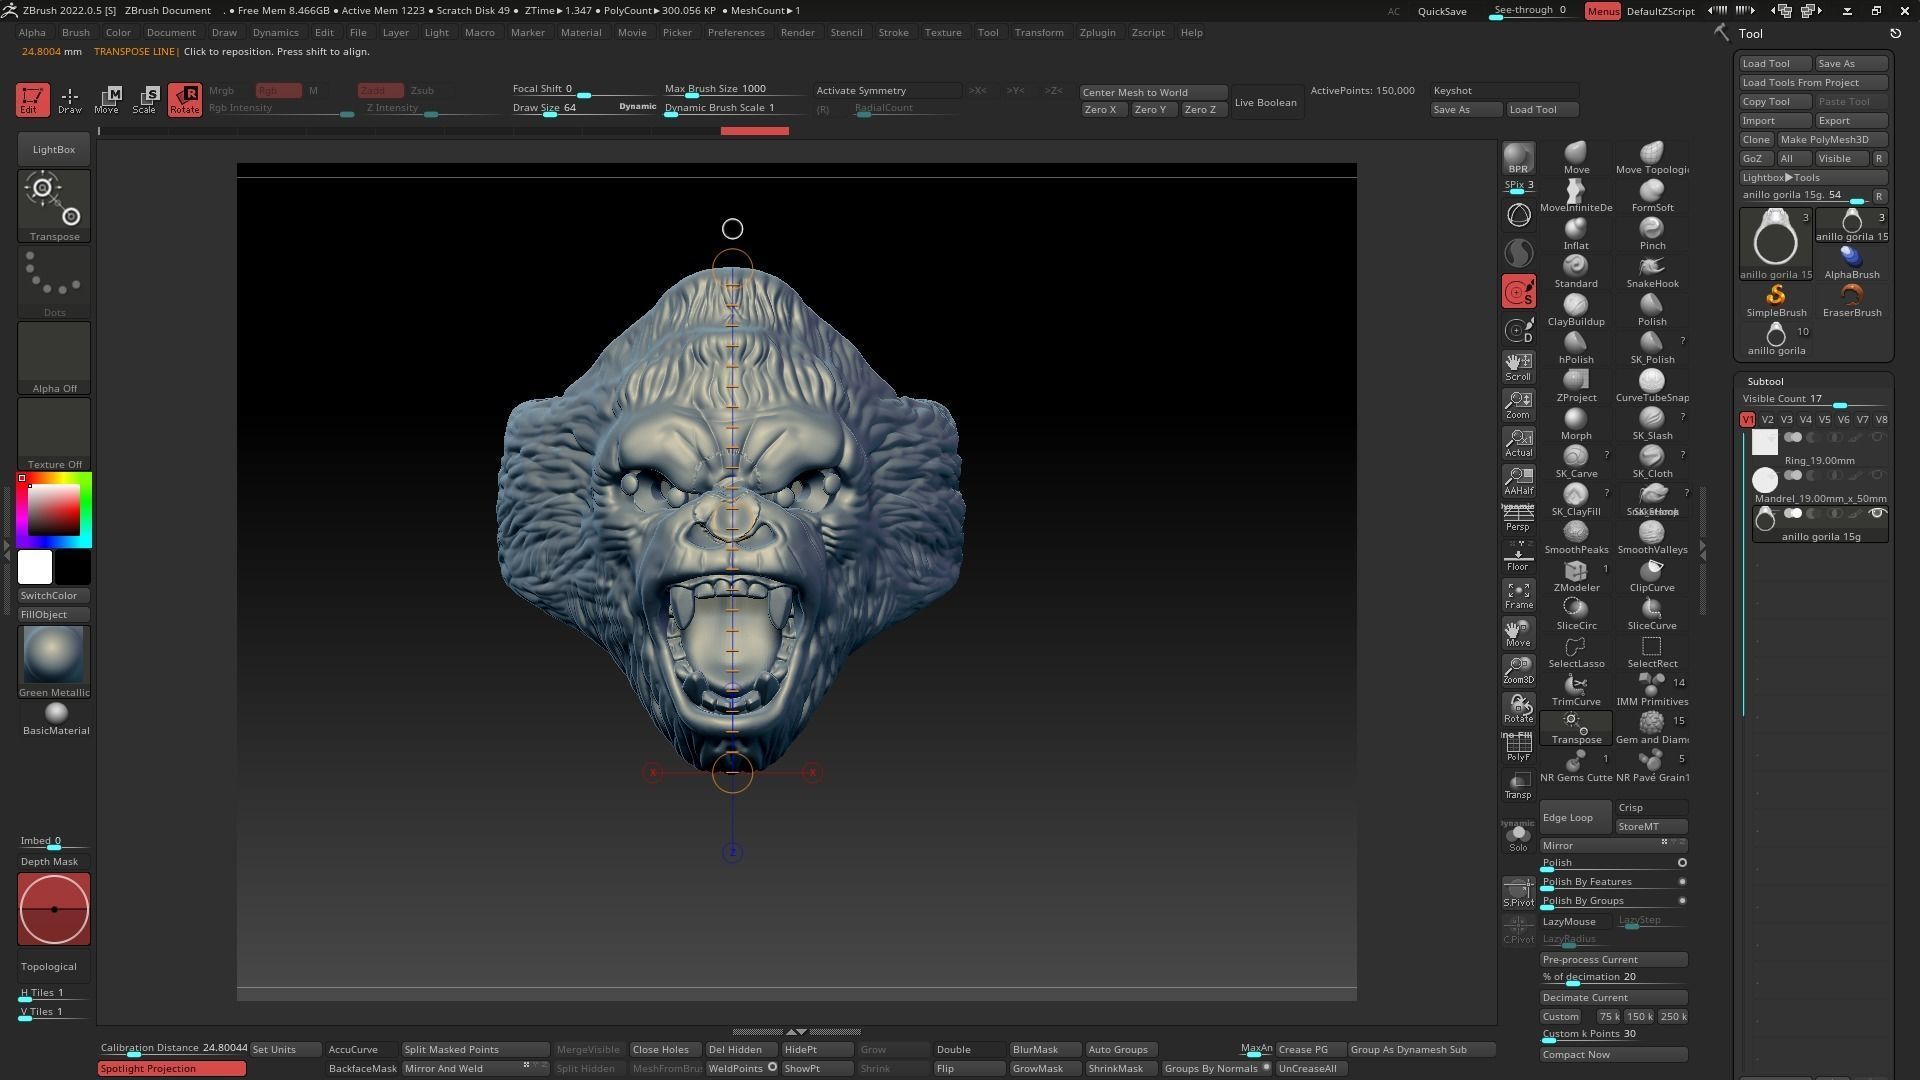Choose the hPolish brush
The image size is (1920, 1080).
[x=1576, y=348]
